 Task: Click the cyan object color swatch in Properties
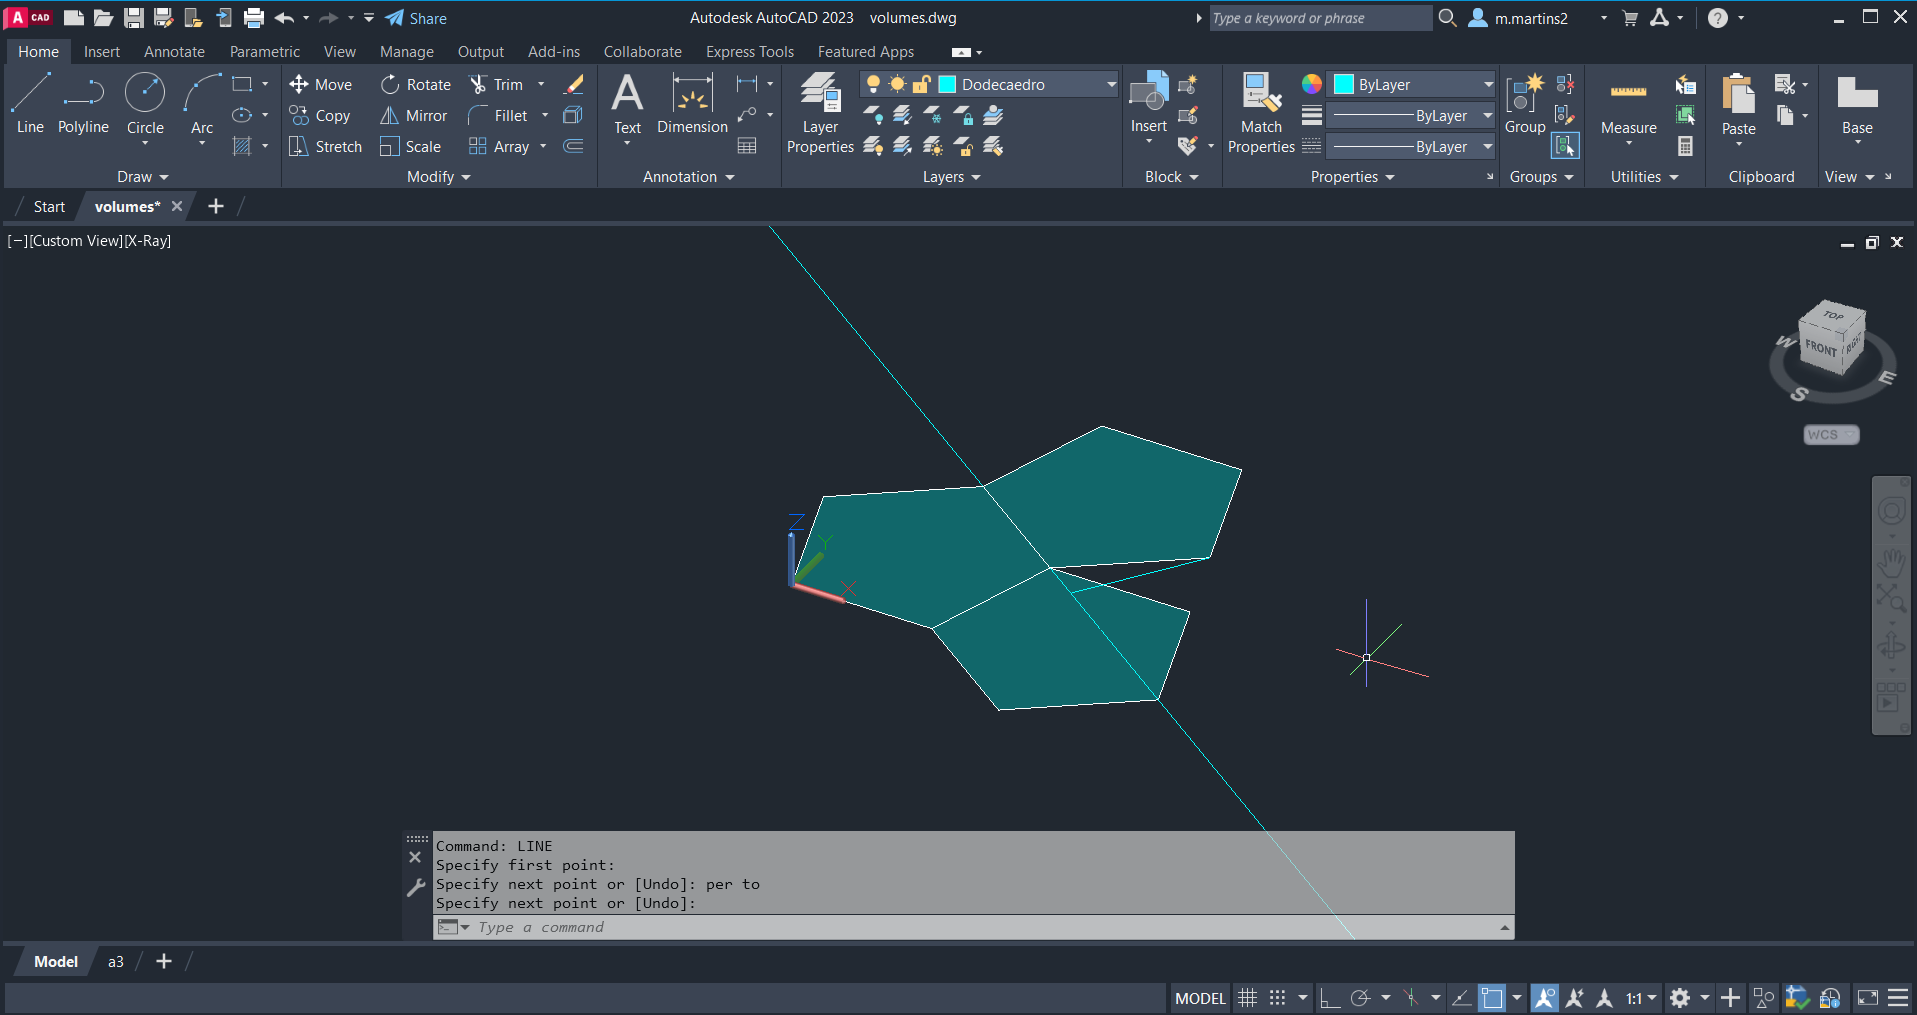[x=1344, y=85]
